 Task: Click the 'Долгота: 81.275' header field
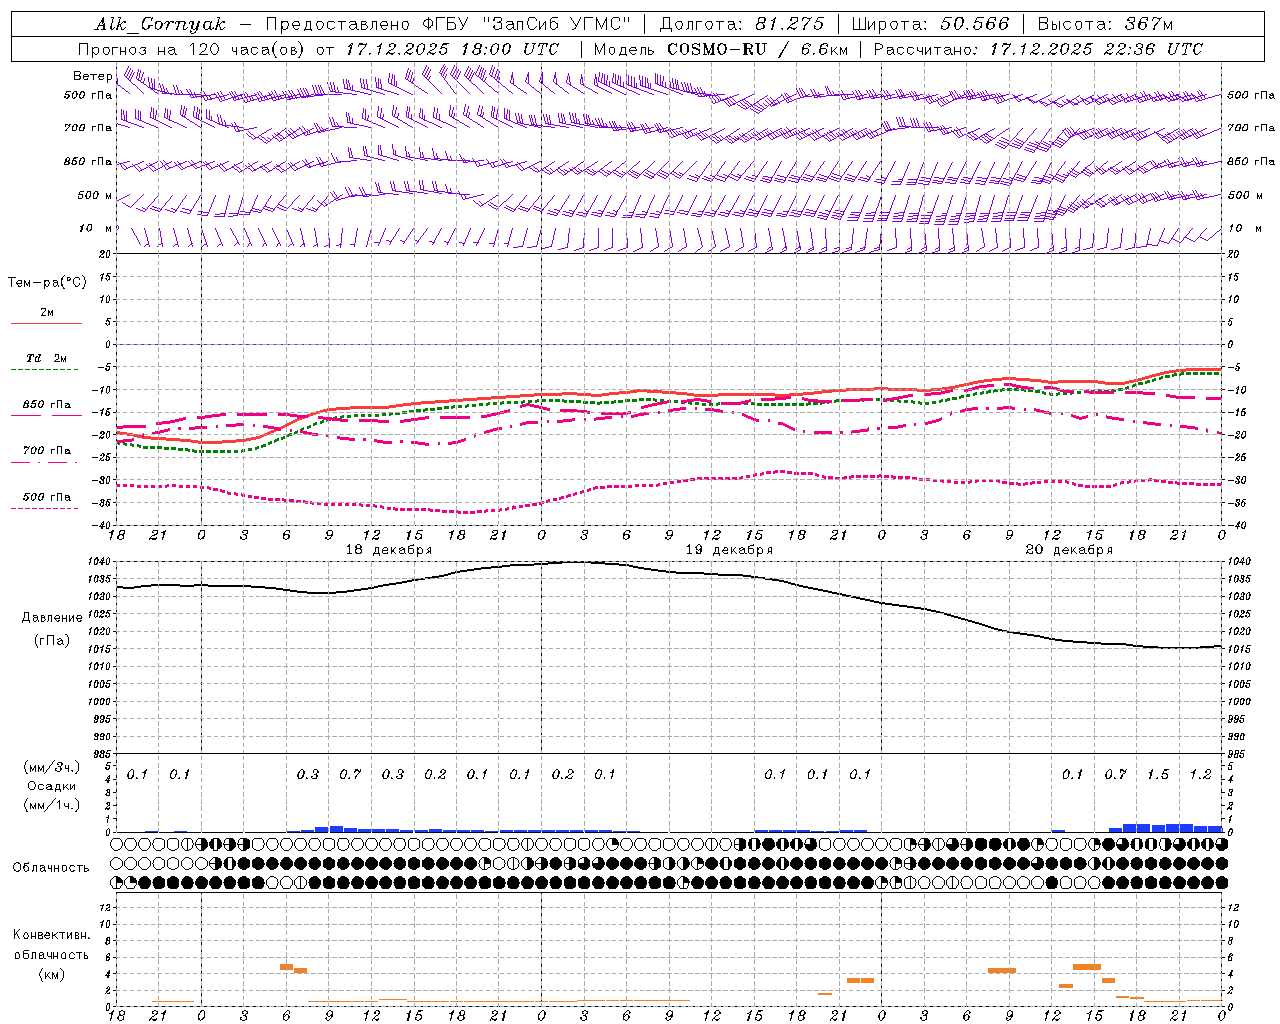point(742,24)
